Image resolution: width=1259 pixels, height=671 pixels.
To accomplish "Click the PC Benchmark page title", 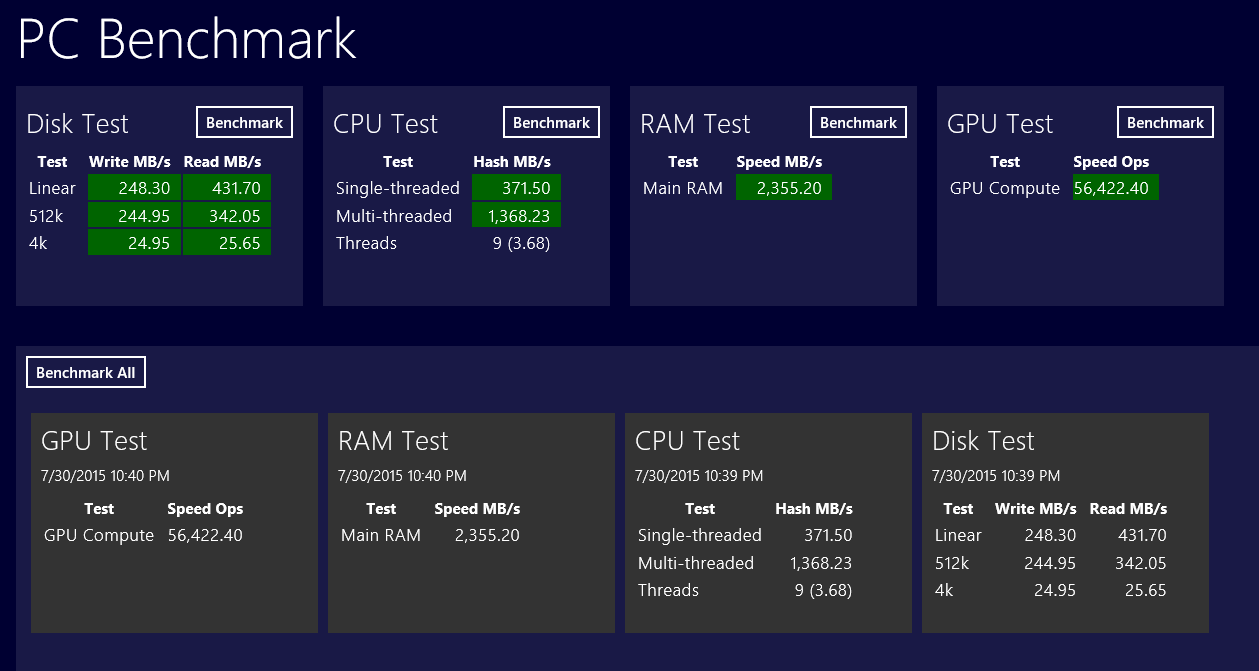I will 187,40.
